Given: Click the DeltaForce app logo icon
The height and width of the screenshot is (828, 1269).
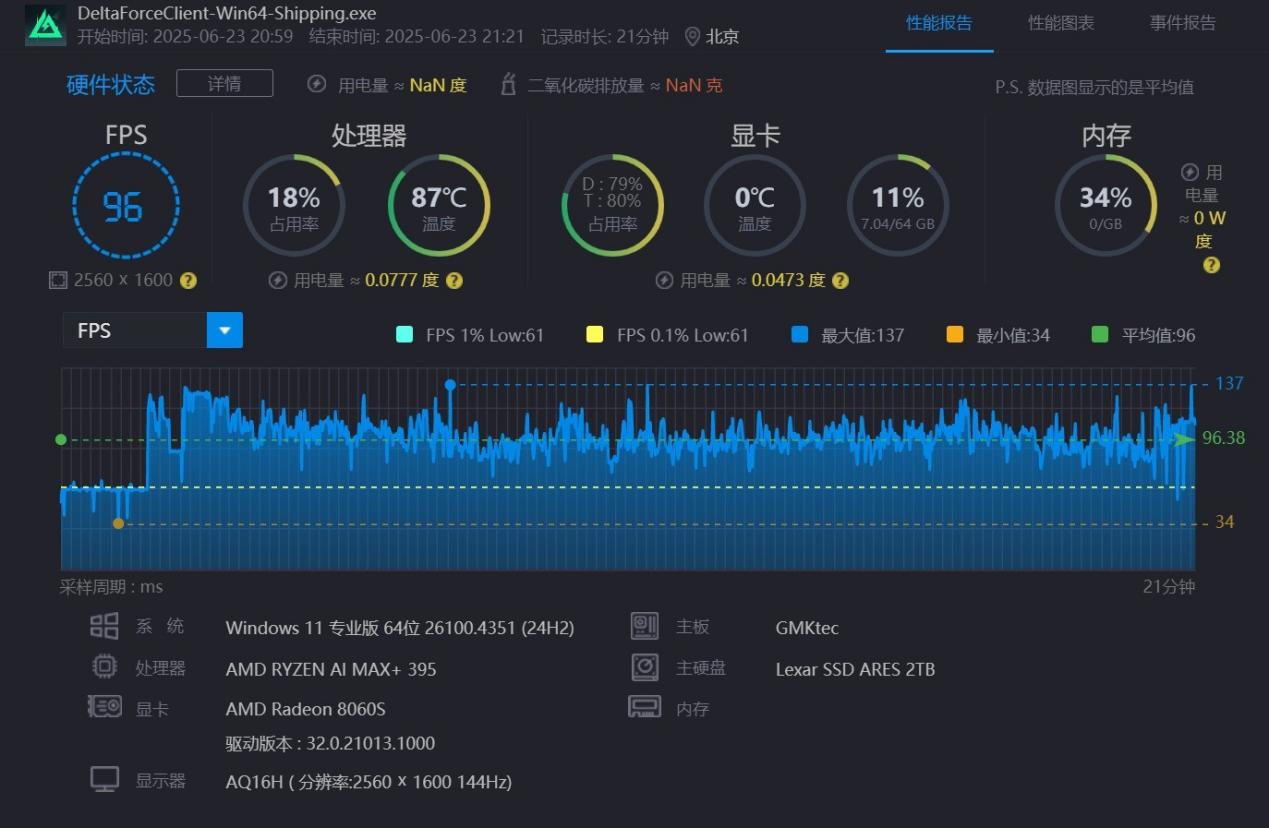Looking at the screenshot, I should [x=45, y=26].
